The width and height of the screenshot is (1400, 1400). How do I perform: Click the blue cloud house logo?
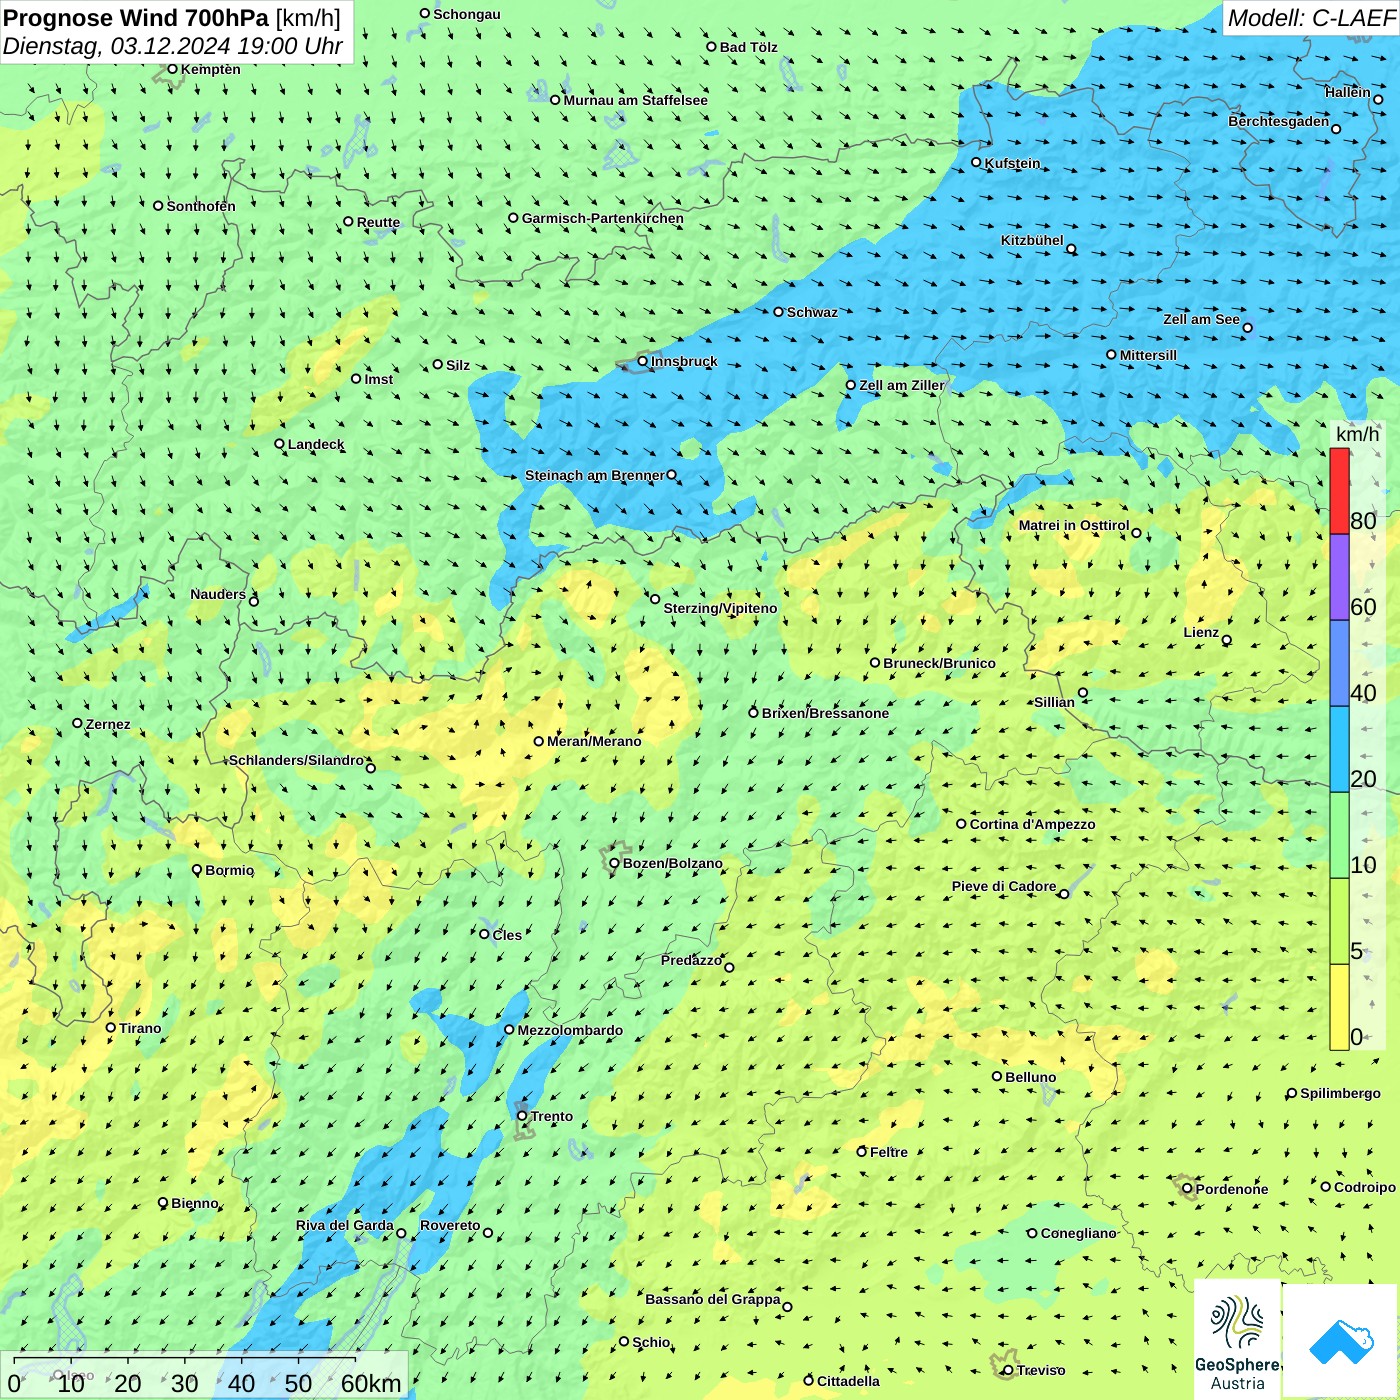pos(1340,1341)
